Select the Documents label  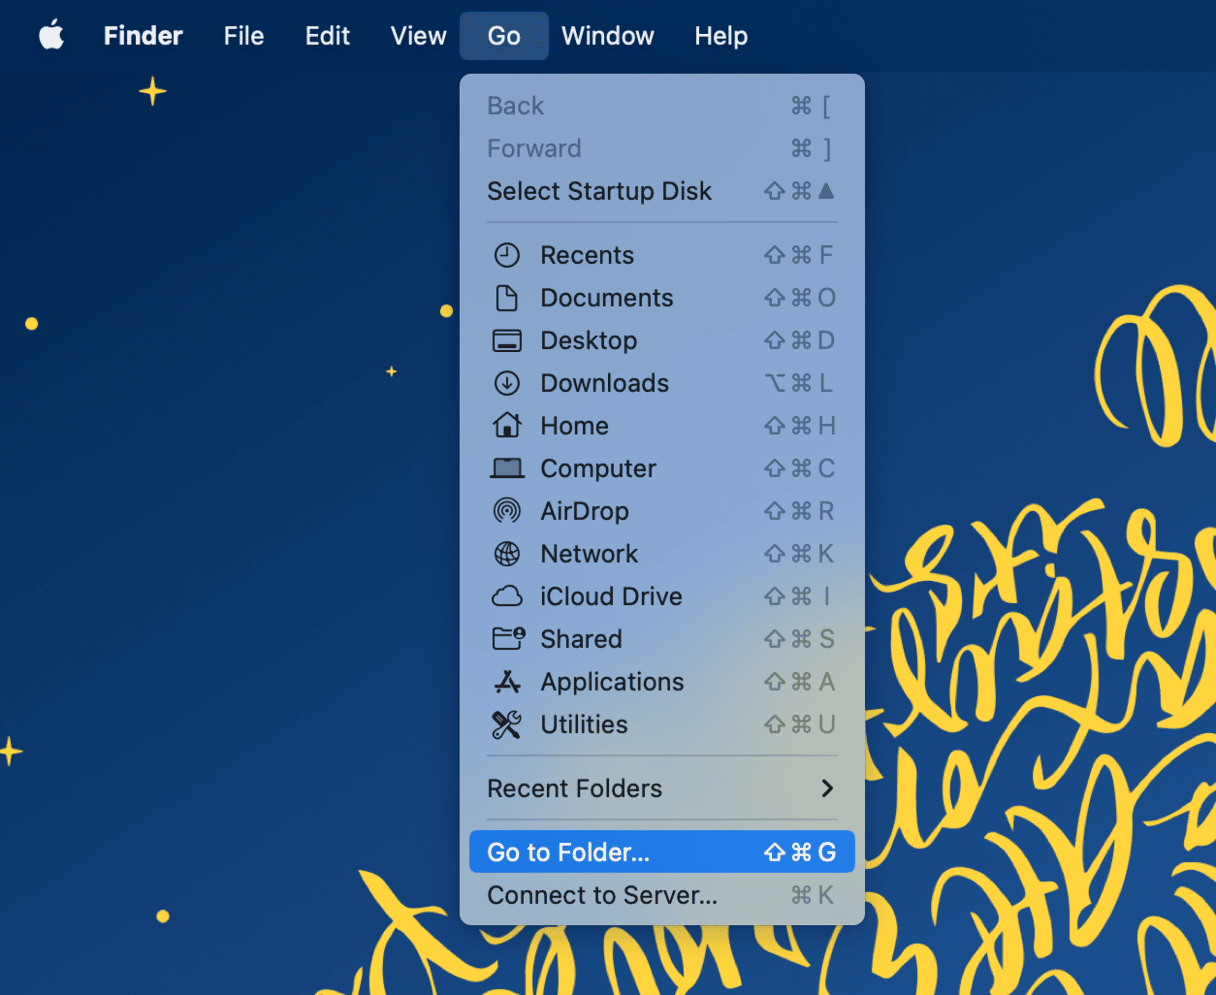click(x=607, y=298)
